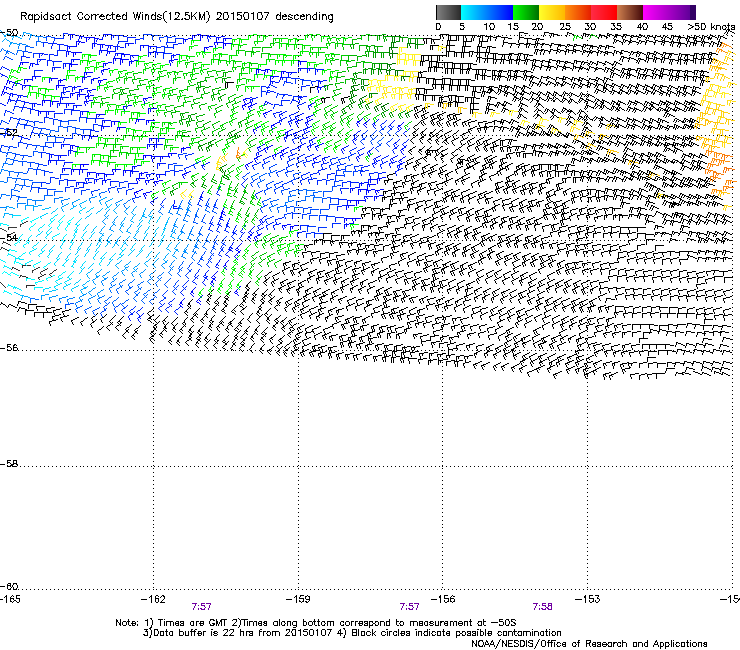Pick the brown 35-40 knots legend swatch
This screenshot has height=650, width=740.
tap(630, 12)
